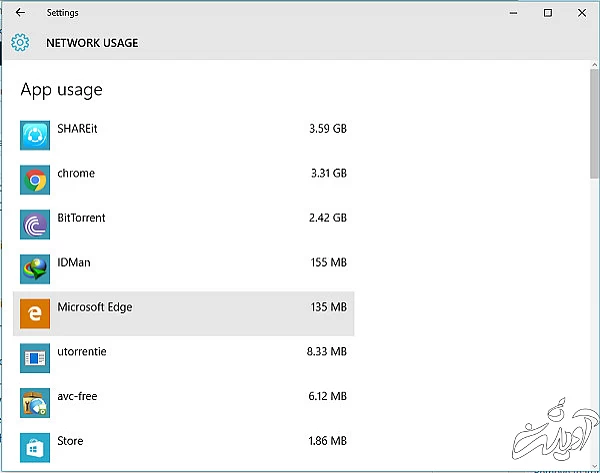
Task: Click the chrome browser icon
Action: [x=35, y=180]
